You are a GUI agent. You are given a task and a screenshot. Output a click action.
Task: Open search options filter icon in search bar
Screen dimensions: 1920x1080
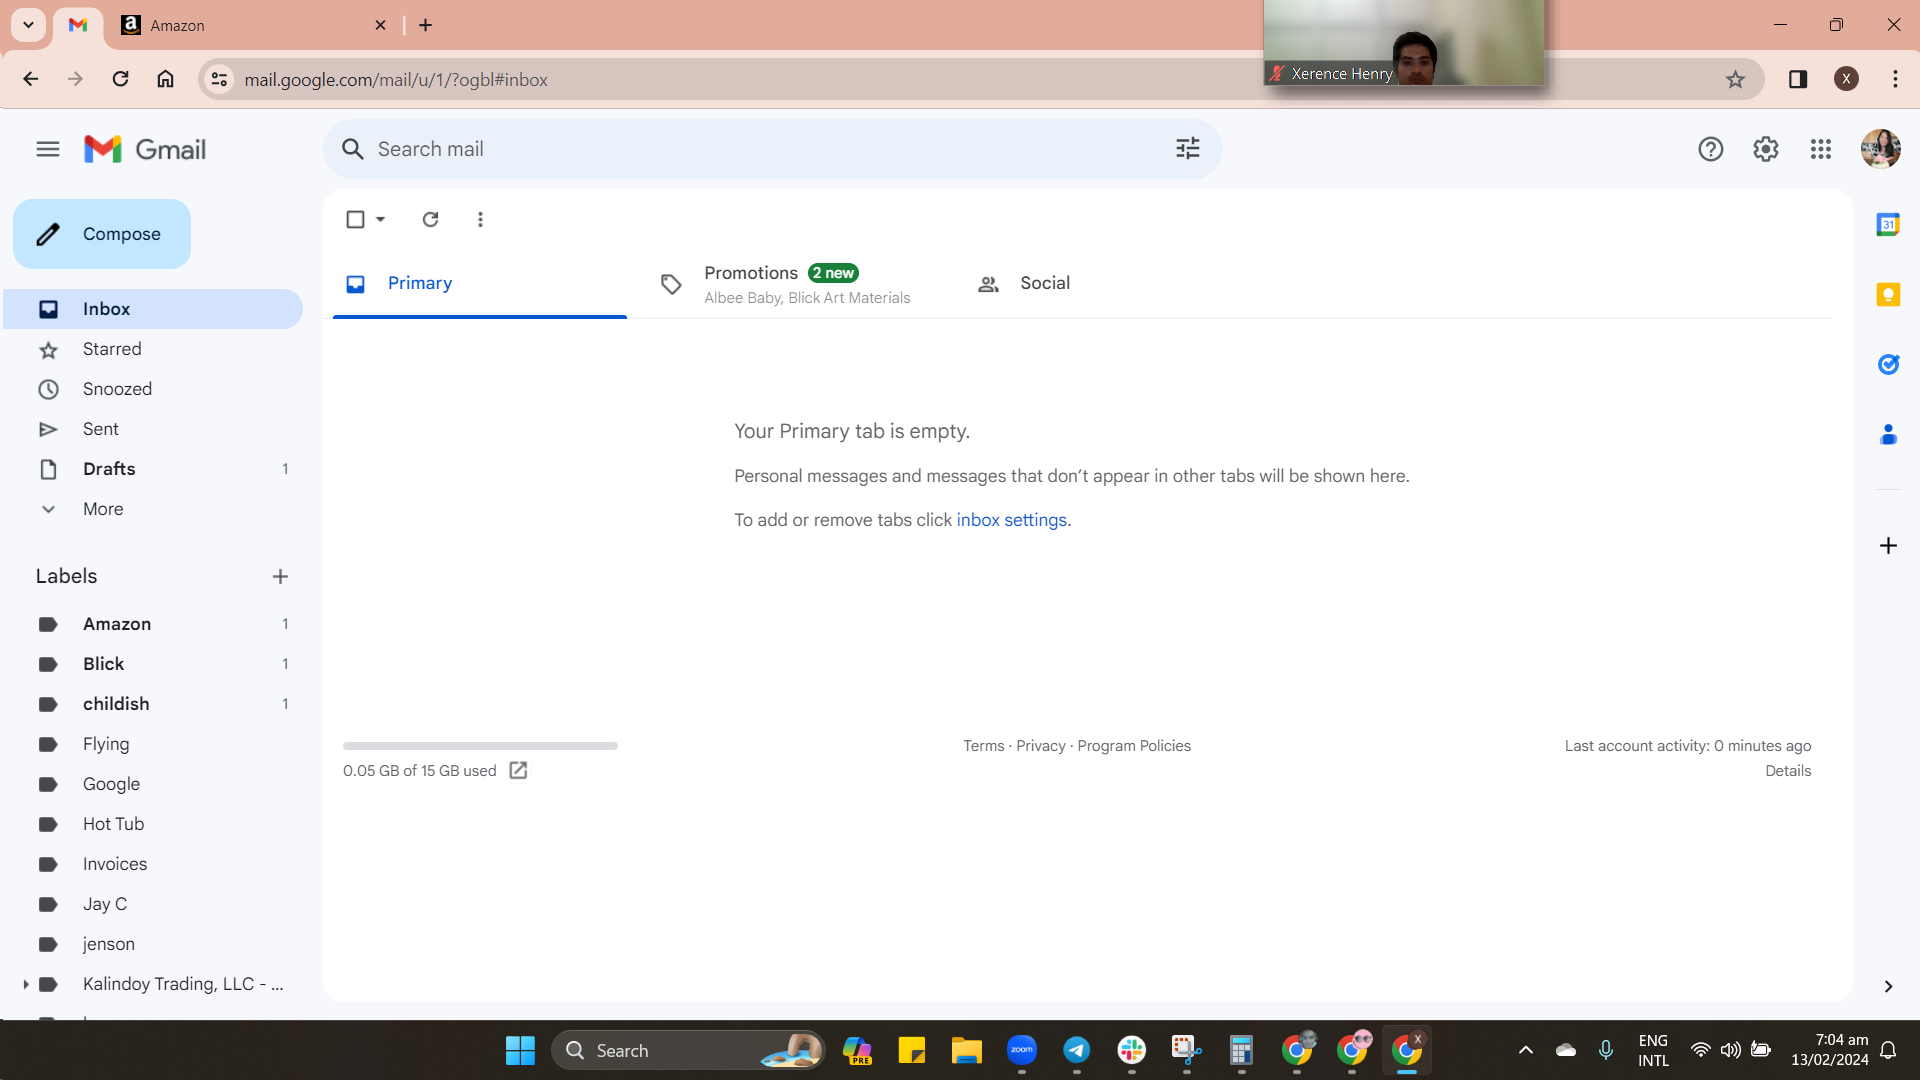tap(1187, 149)
